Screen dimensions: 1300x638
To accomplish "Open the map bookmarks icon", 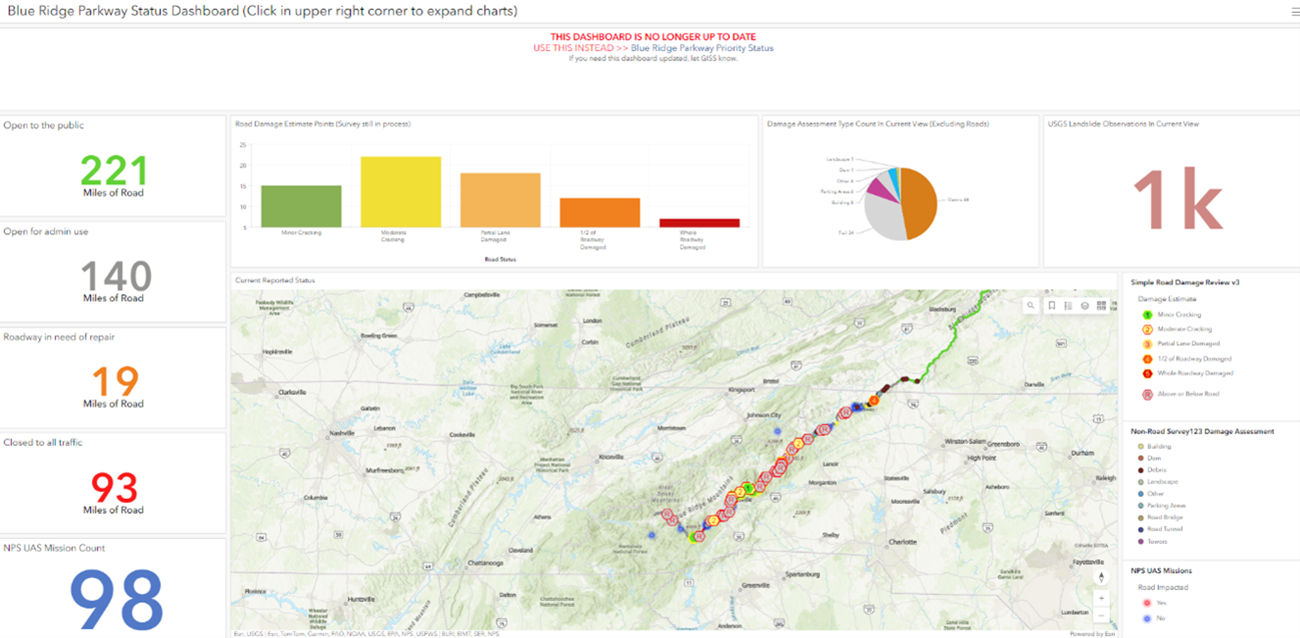I will (x=1052, y=305).
